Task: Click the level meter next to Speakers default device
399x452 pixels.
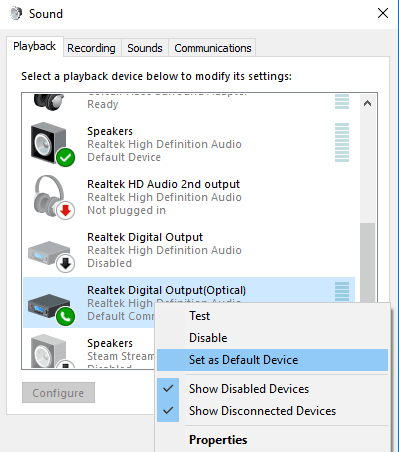Action: tap(342, 143)
